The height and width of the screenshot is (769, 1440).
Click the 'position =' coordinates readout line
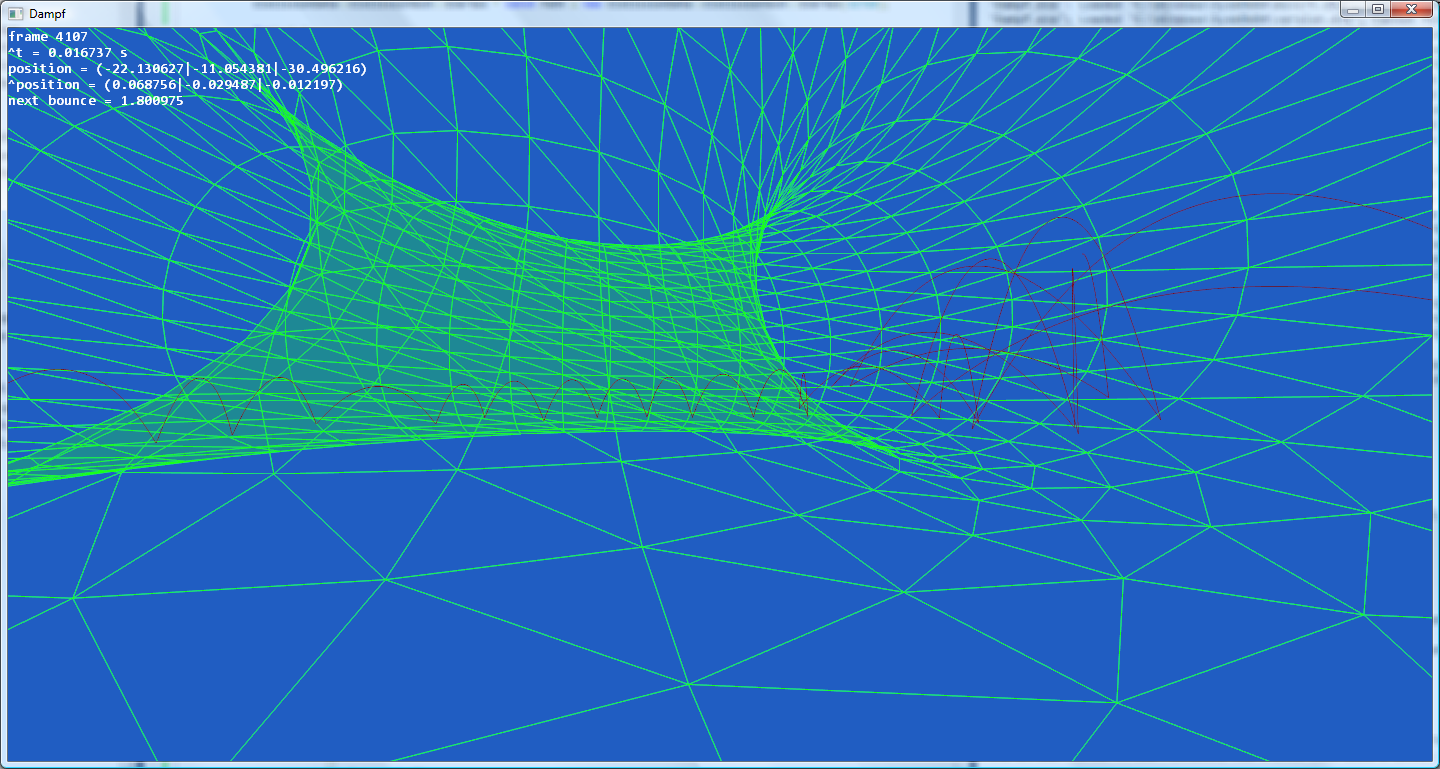point(187,69)
